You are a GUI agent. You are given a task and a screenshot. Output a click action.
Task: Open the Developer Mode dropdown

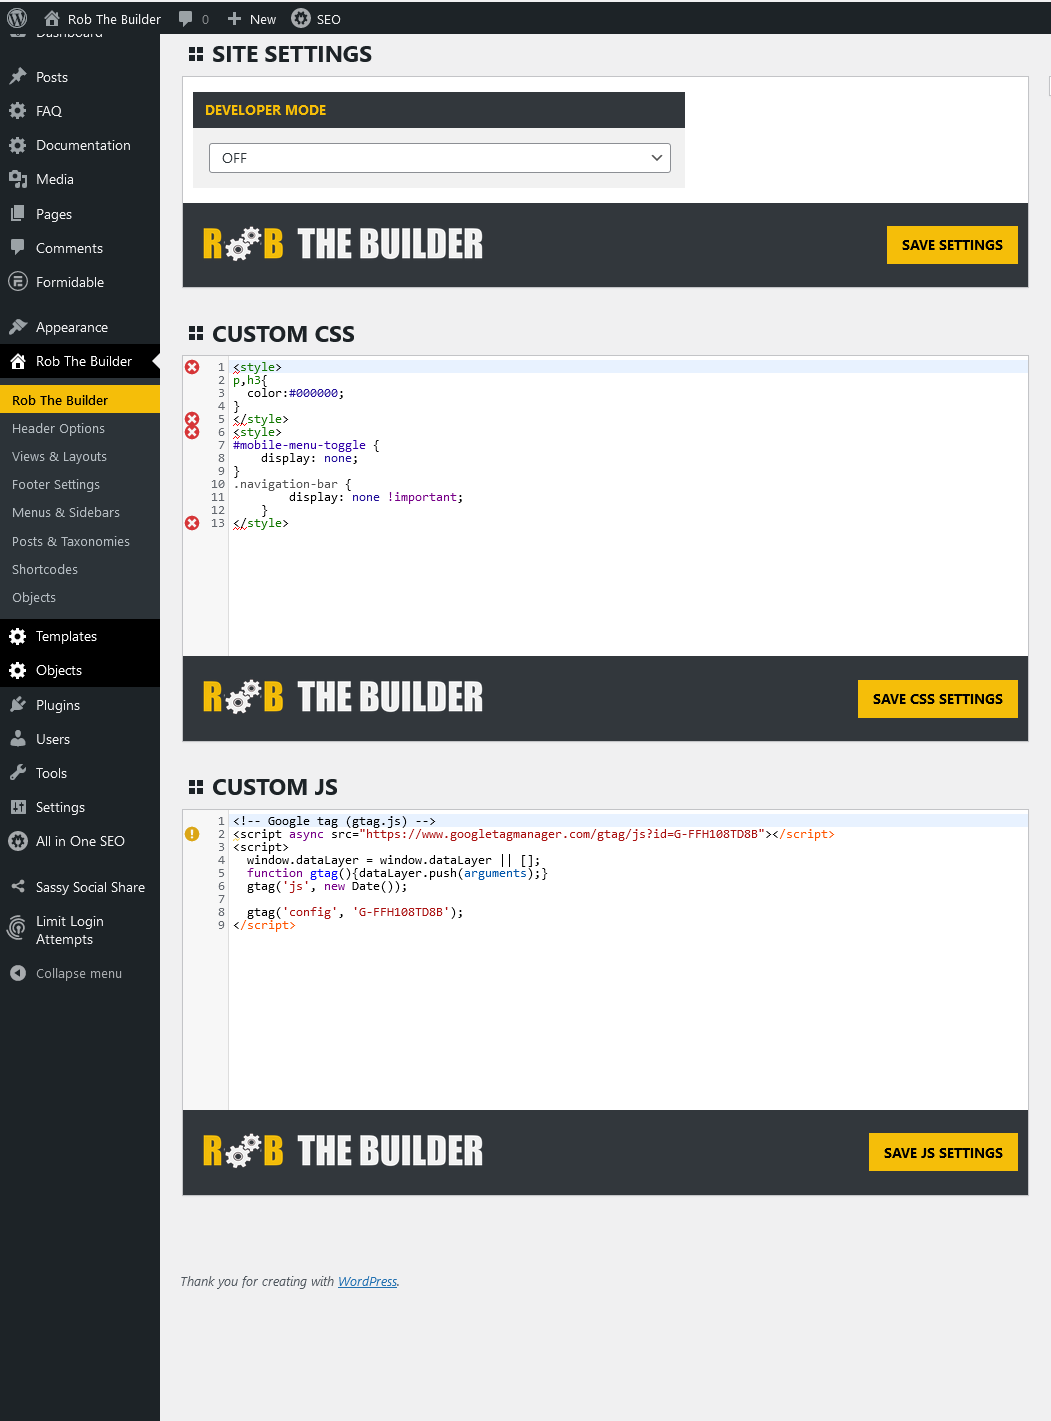pos(440,158)
